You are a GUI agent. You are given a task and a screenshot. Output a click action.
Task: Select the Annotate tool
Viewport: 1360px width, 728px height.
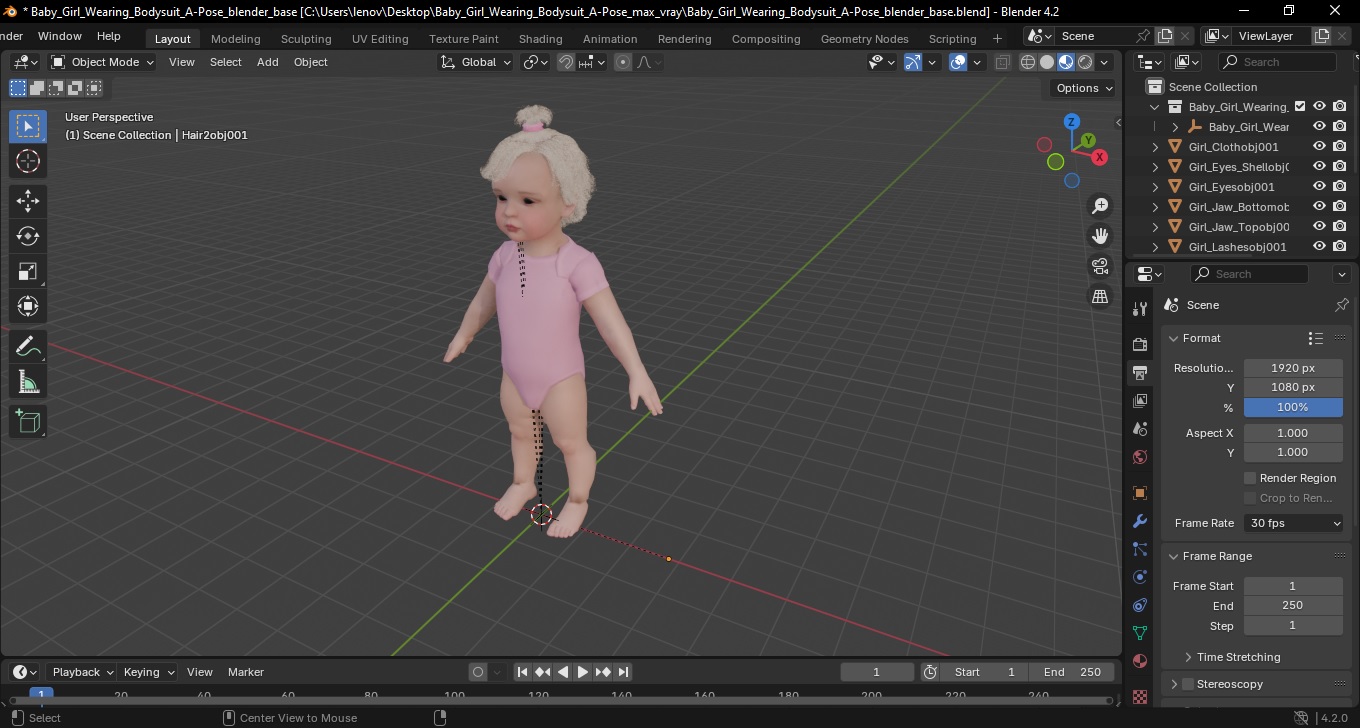point(28,347)
